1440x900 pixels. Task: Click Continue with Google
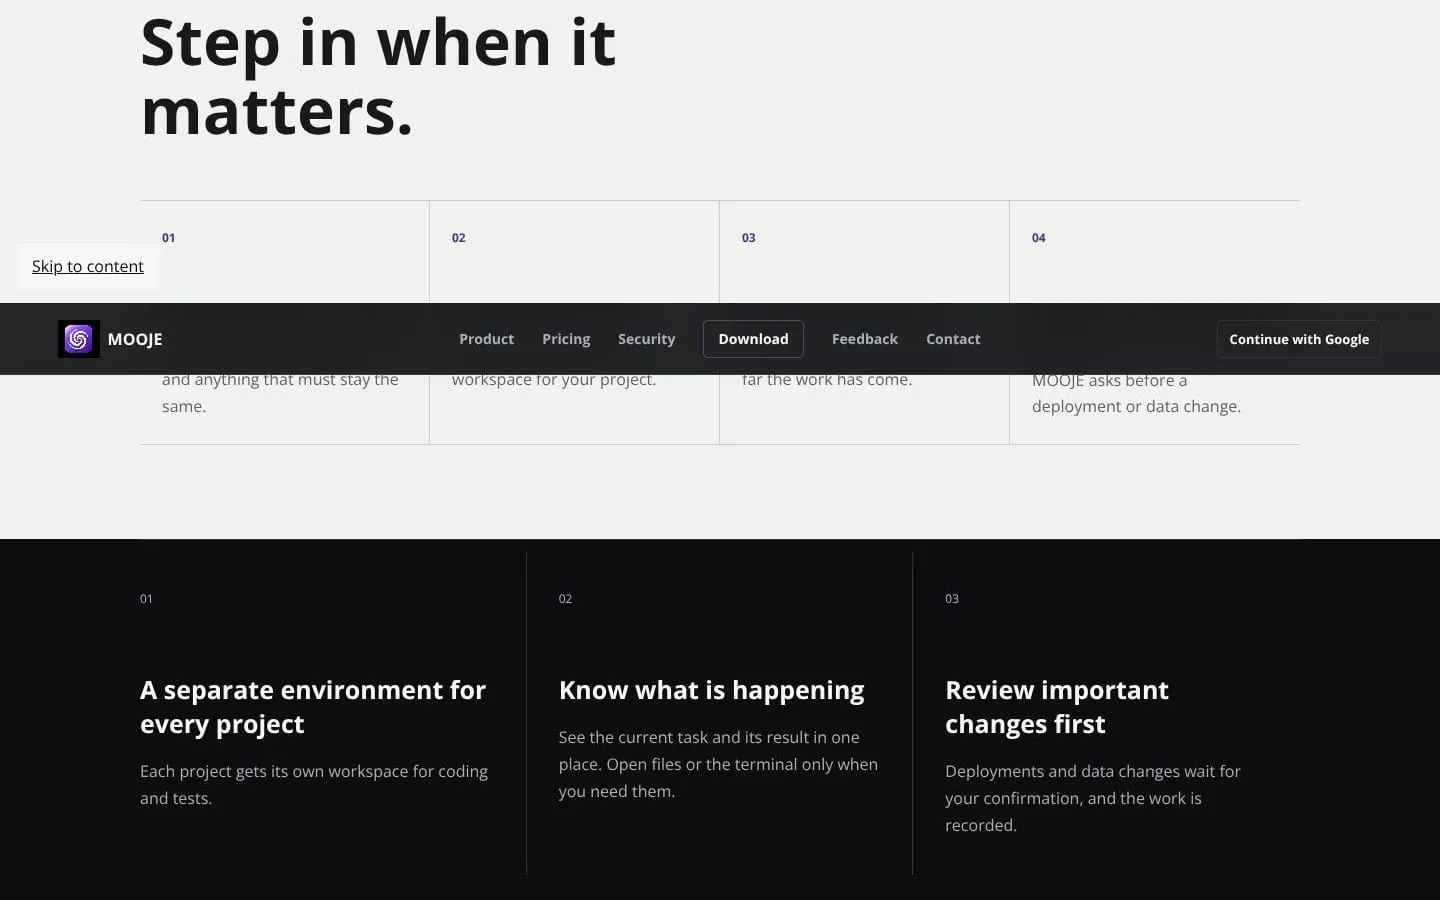[x=1299, y=339]
